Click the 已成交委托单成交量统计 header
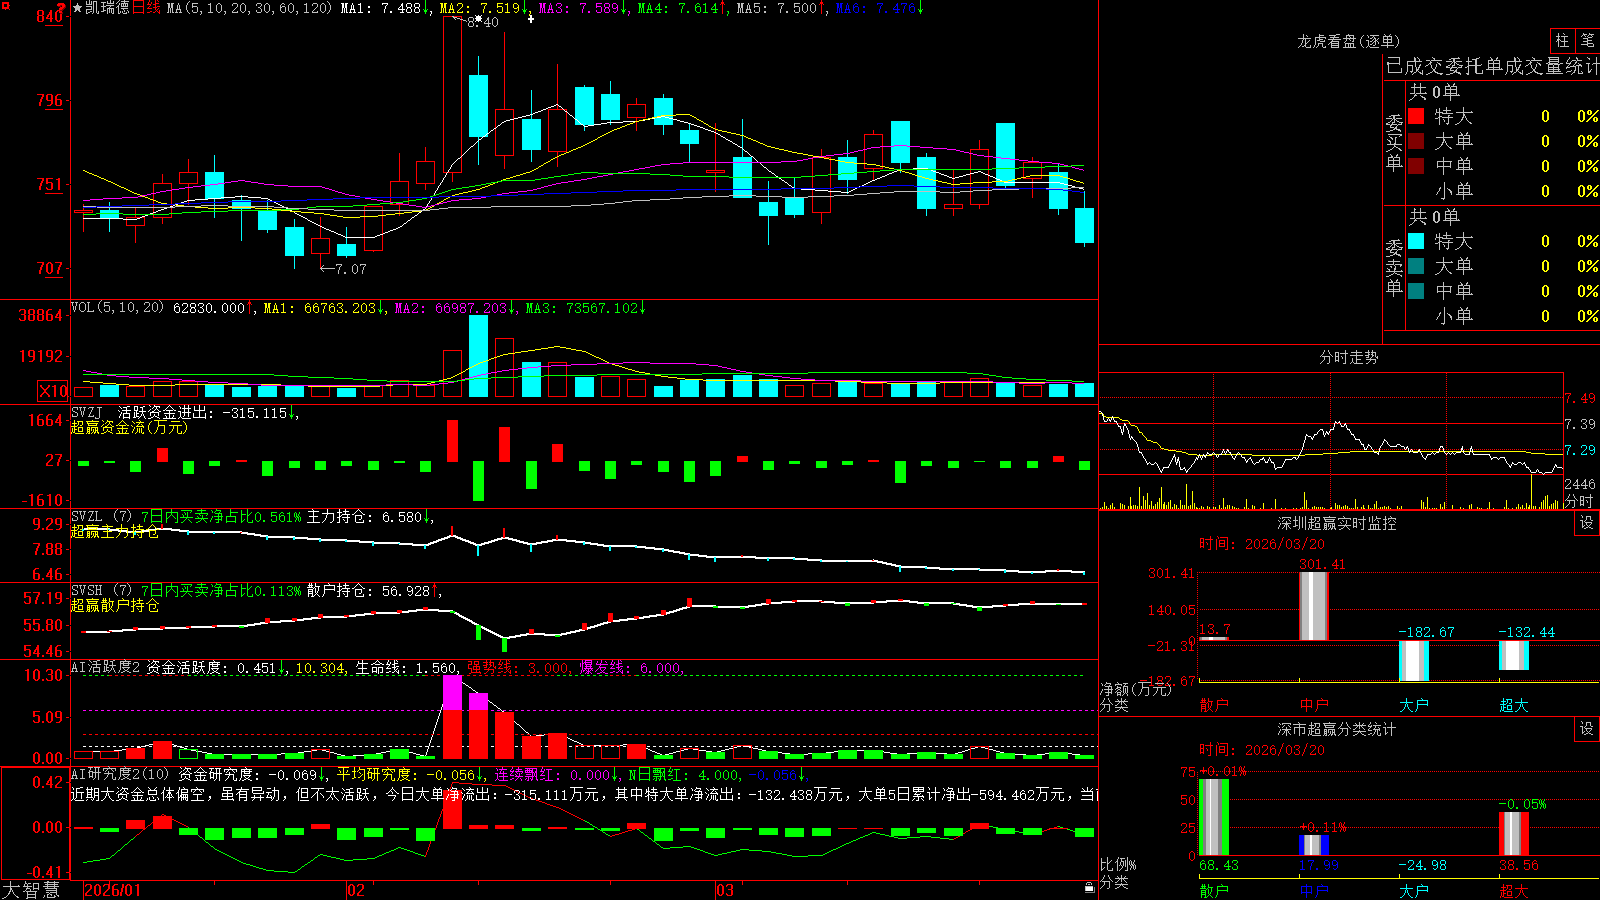This screenshot has height=900, width=1600. click(x=1492, y=66)
